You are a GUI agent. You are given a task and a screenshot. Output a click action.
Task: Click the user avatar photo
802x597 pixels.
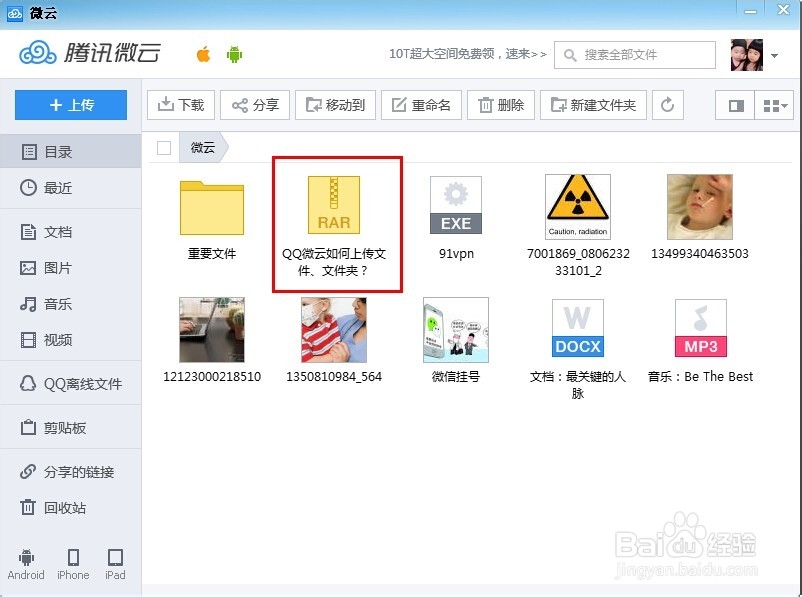click(747, 55)
